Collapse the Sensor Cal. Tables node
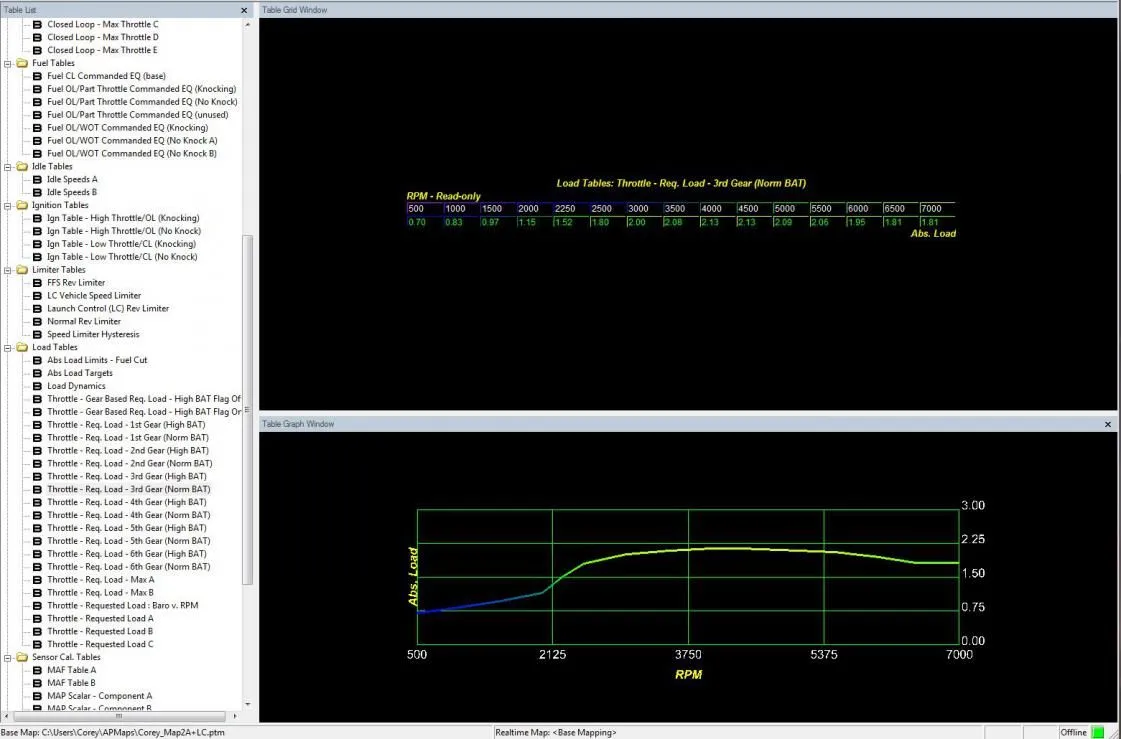This screenshot has width=1121, height=739. [8, 657]
